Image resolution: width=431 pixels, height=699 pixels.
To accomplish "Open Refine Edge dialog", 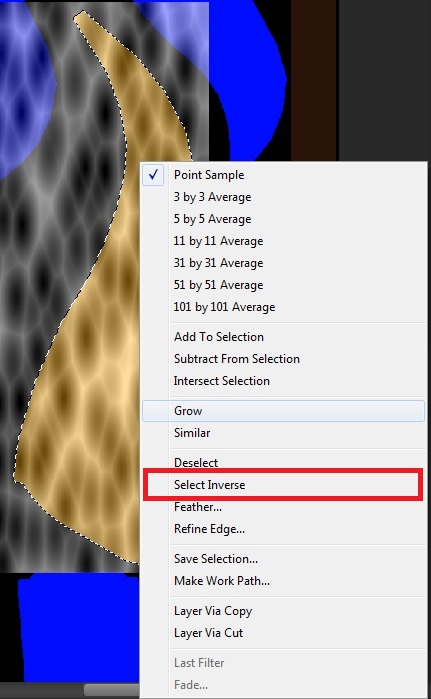I will tap(283, 529).
